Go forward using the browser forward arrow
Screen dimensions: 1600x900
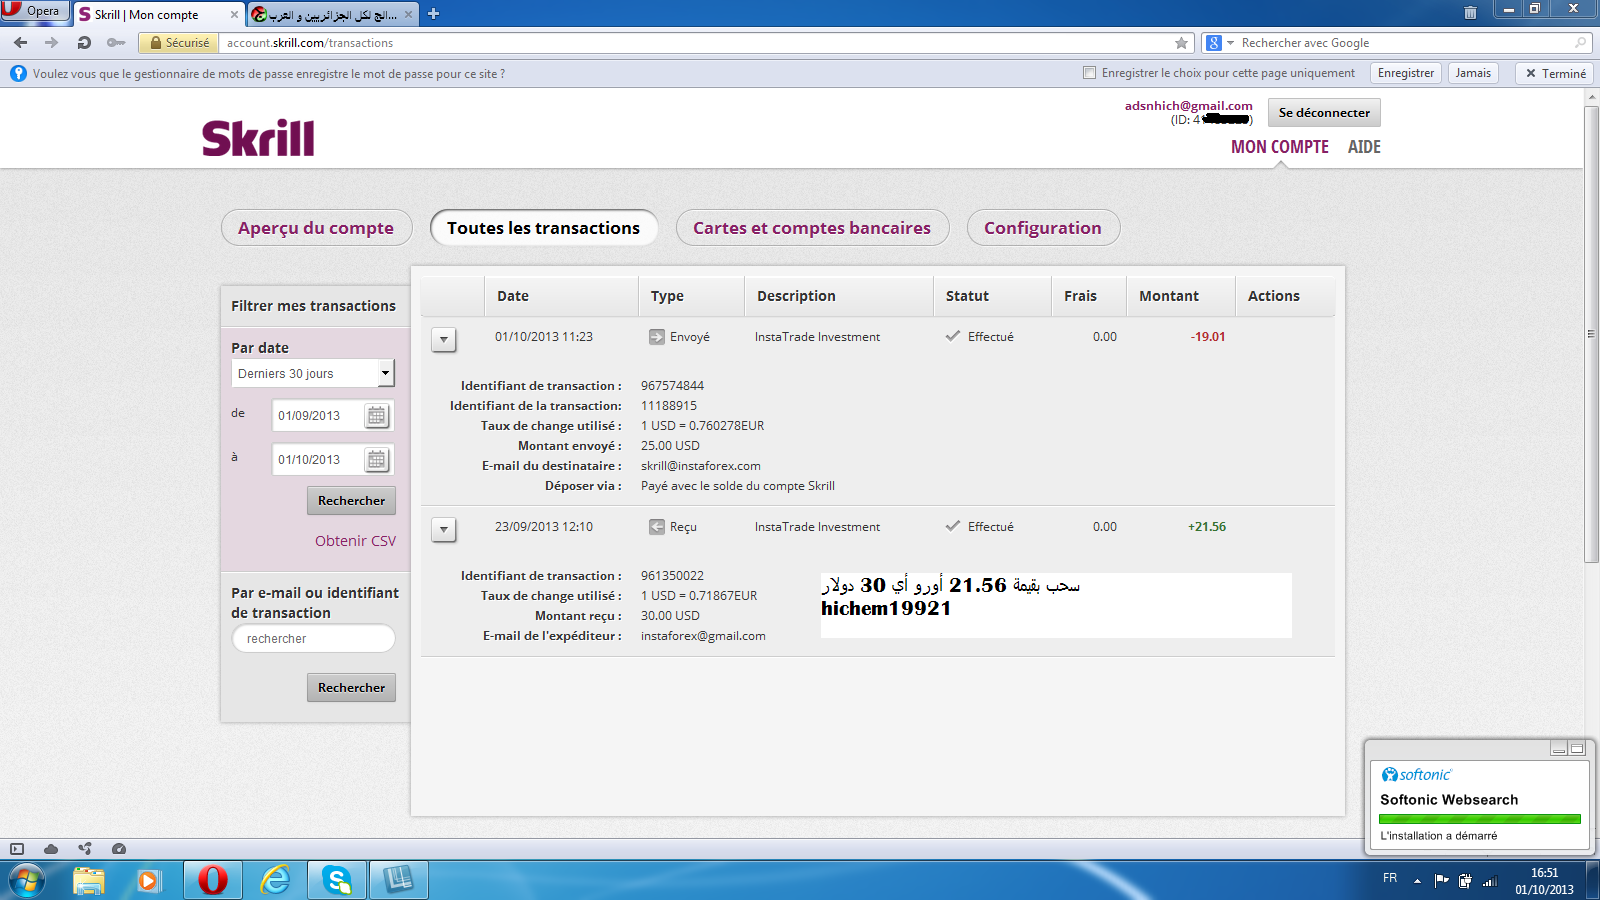pos(52,43)
